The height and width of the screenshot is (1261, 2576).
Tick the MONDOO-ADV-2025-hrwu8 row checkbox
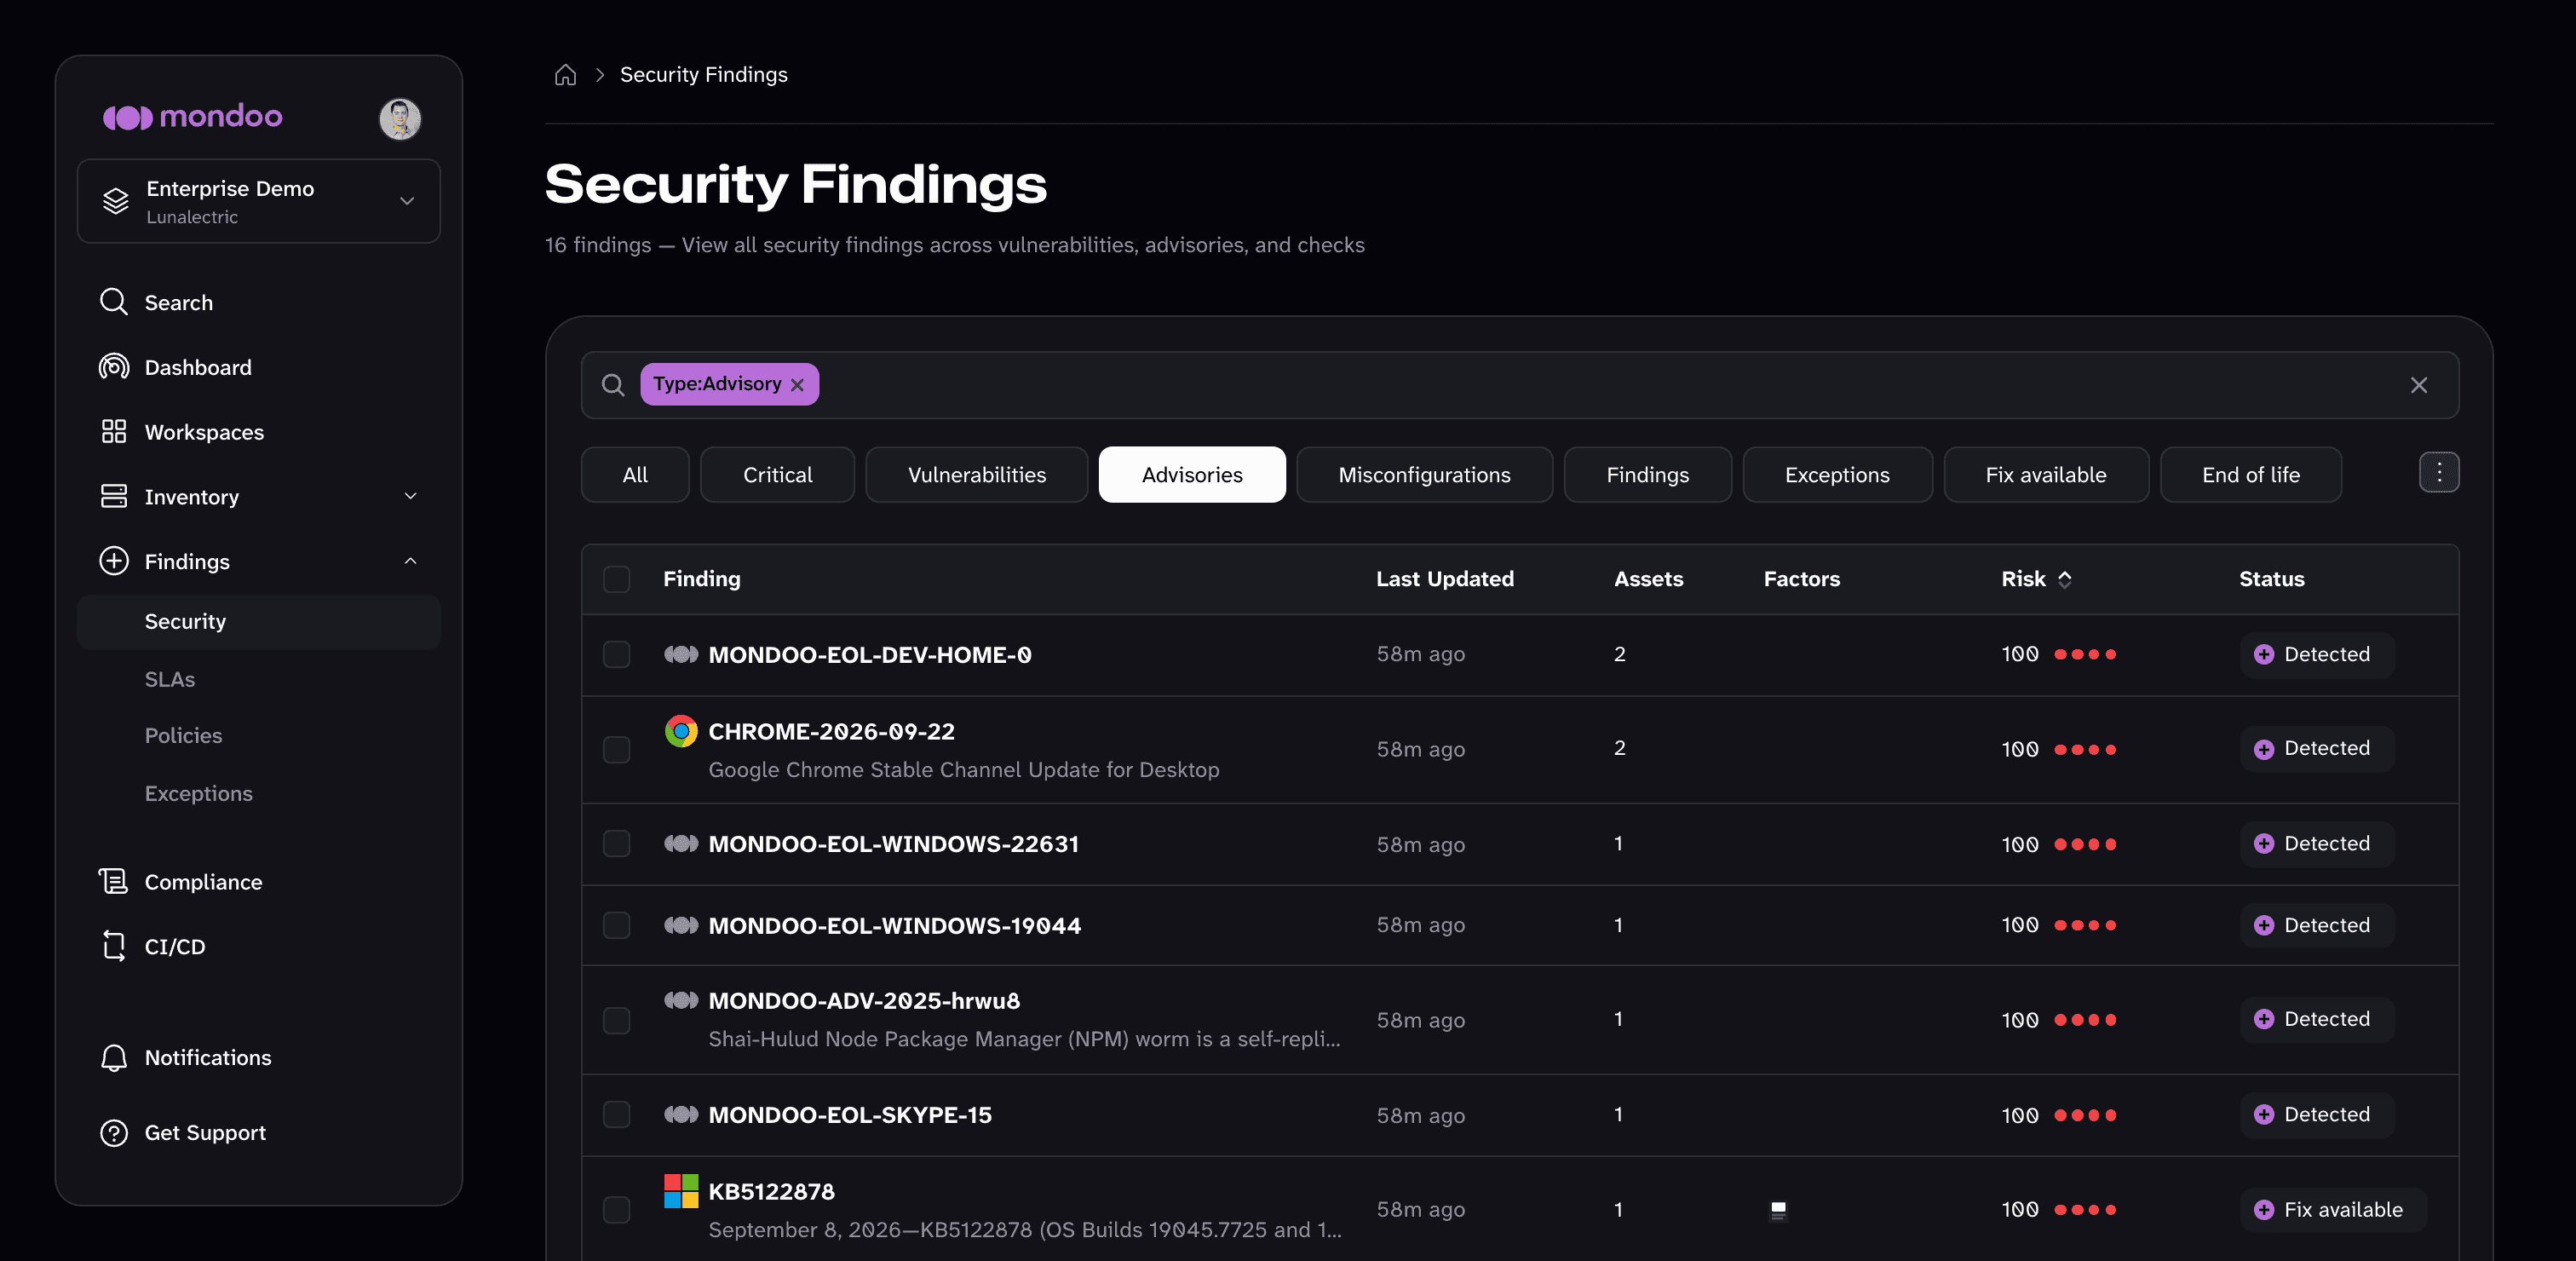tap(617, 1020)
